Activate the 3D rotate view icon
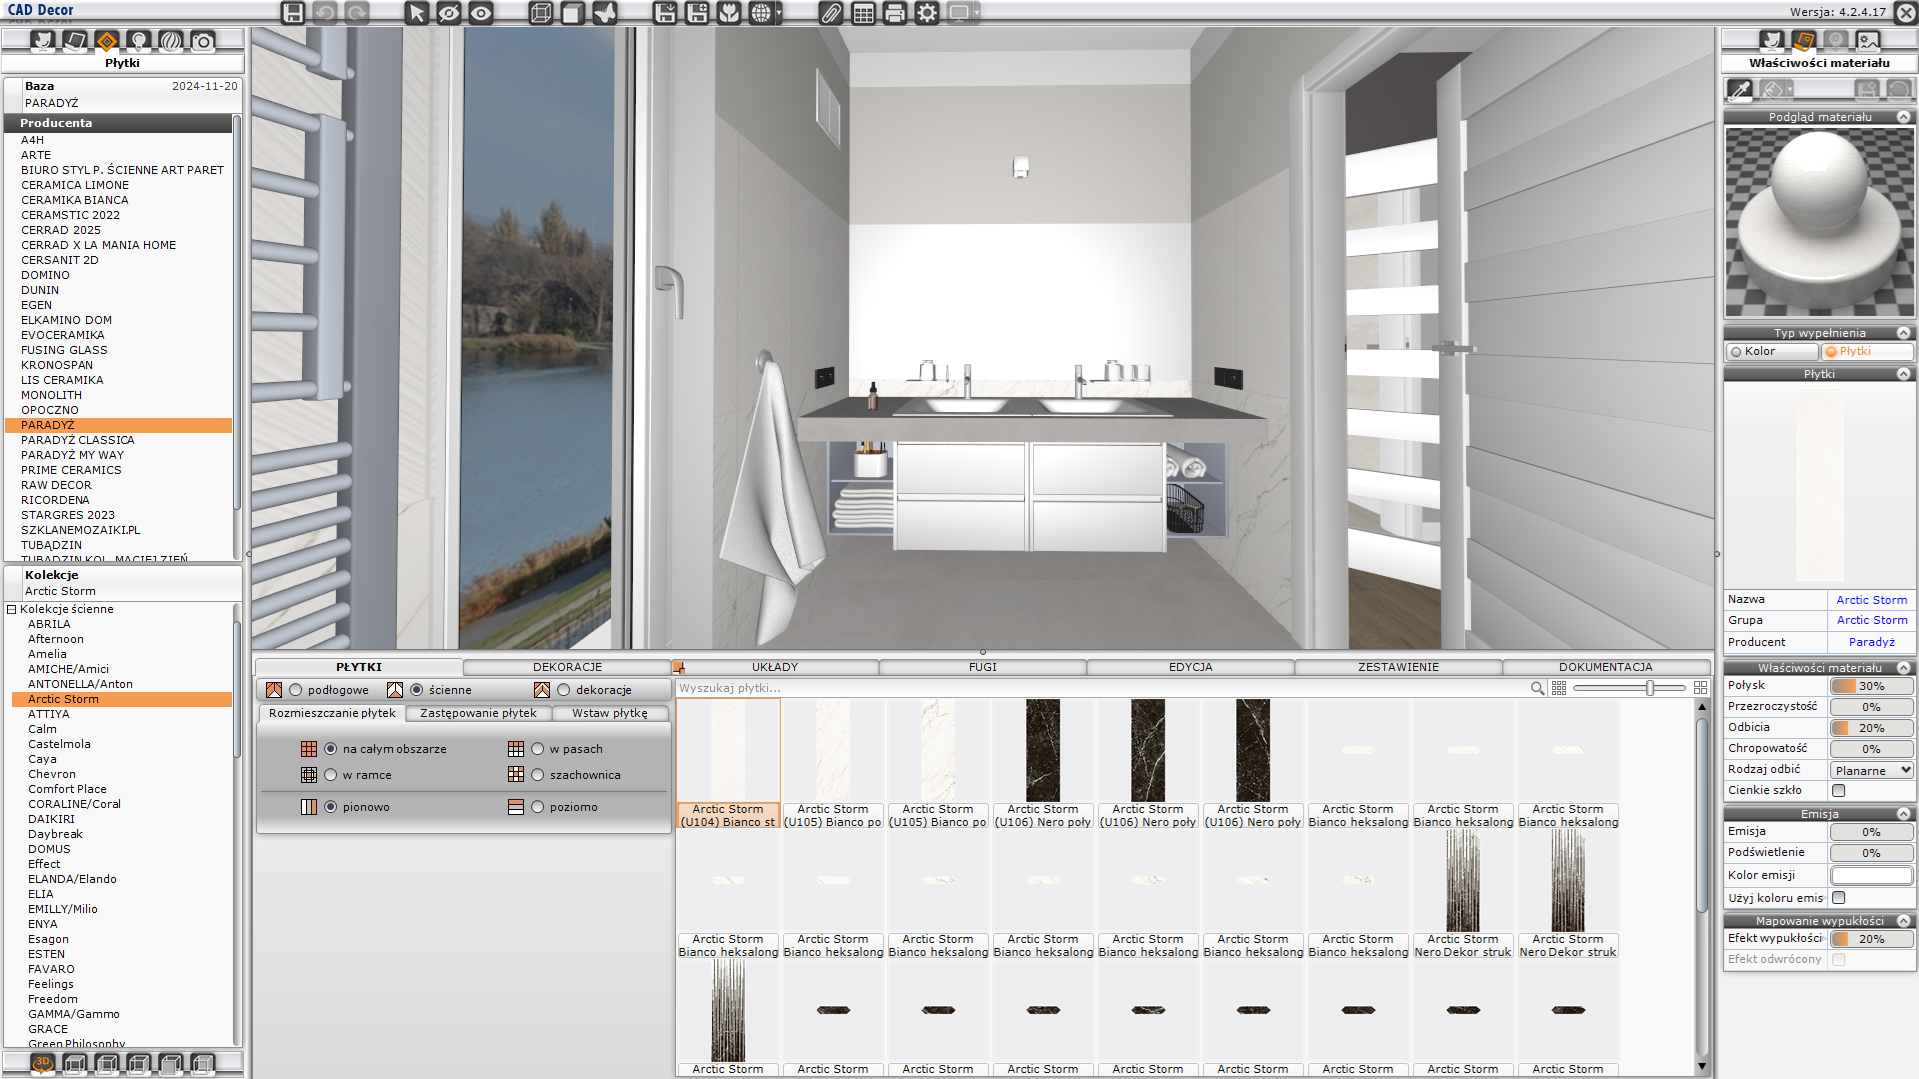1919x1079 pixels. [x=42, y=1063]
